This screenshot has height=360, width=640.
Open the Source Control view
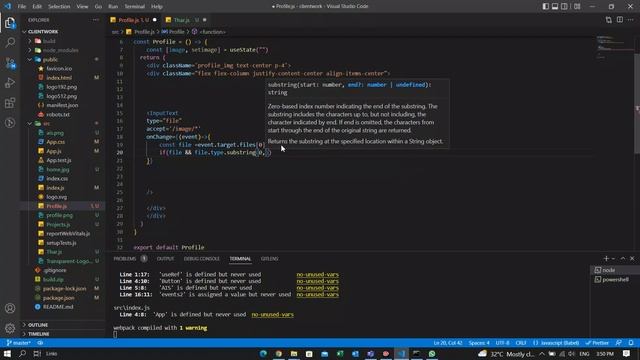10,63
